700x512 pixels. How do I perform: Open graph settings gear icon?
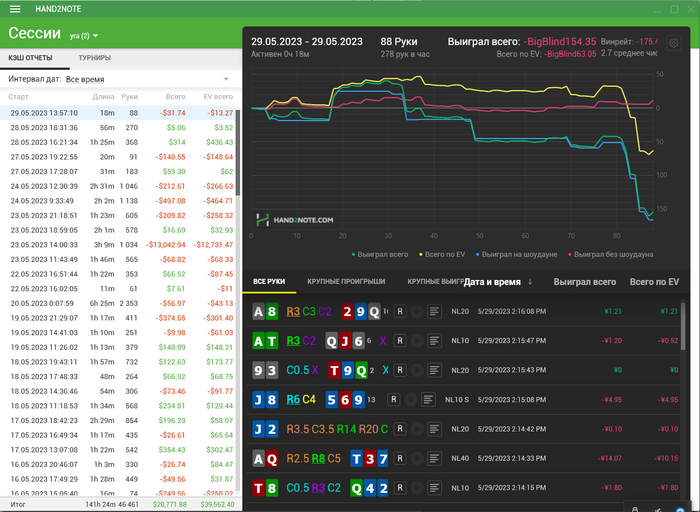(674, 43)
